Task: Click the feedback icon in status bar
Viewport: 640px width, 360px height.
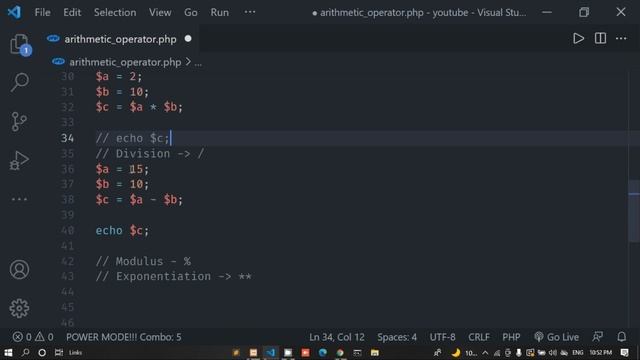Action: point(598,337)
